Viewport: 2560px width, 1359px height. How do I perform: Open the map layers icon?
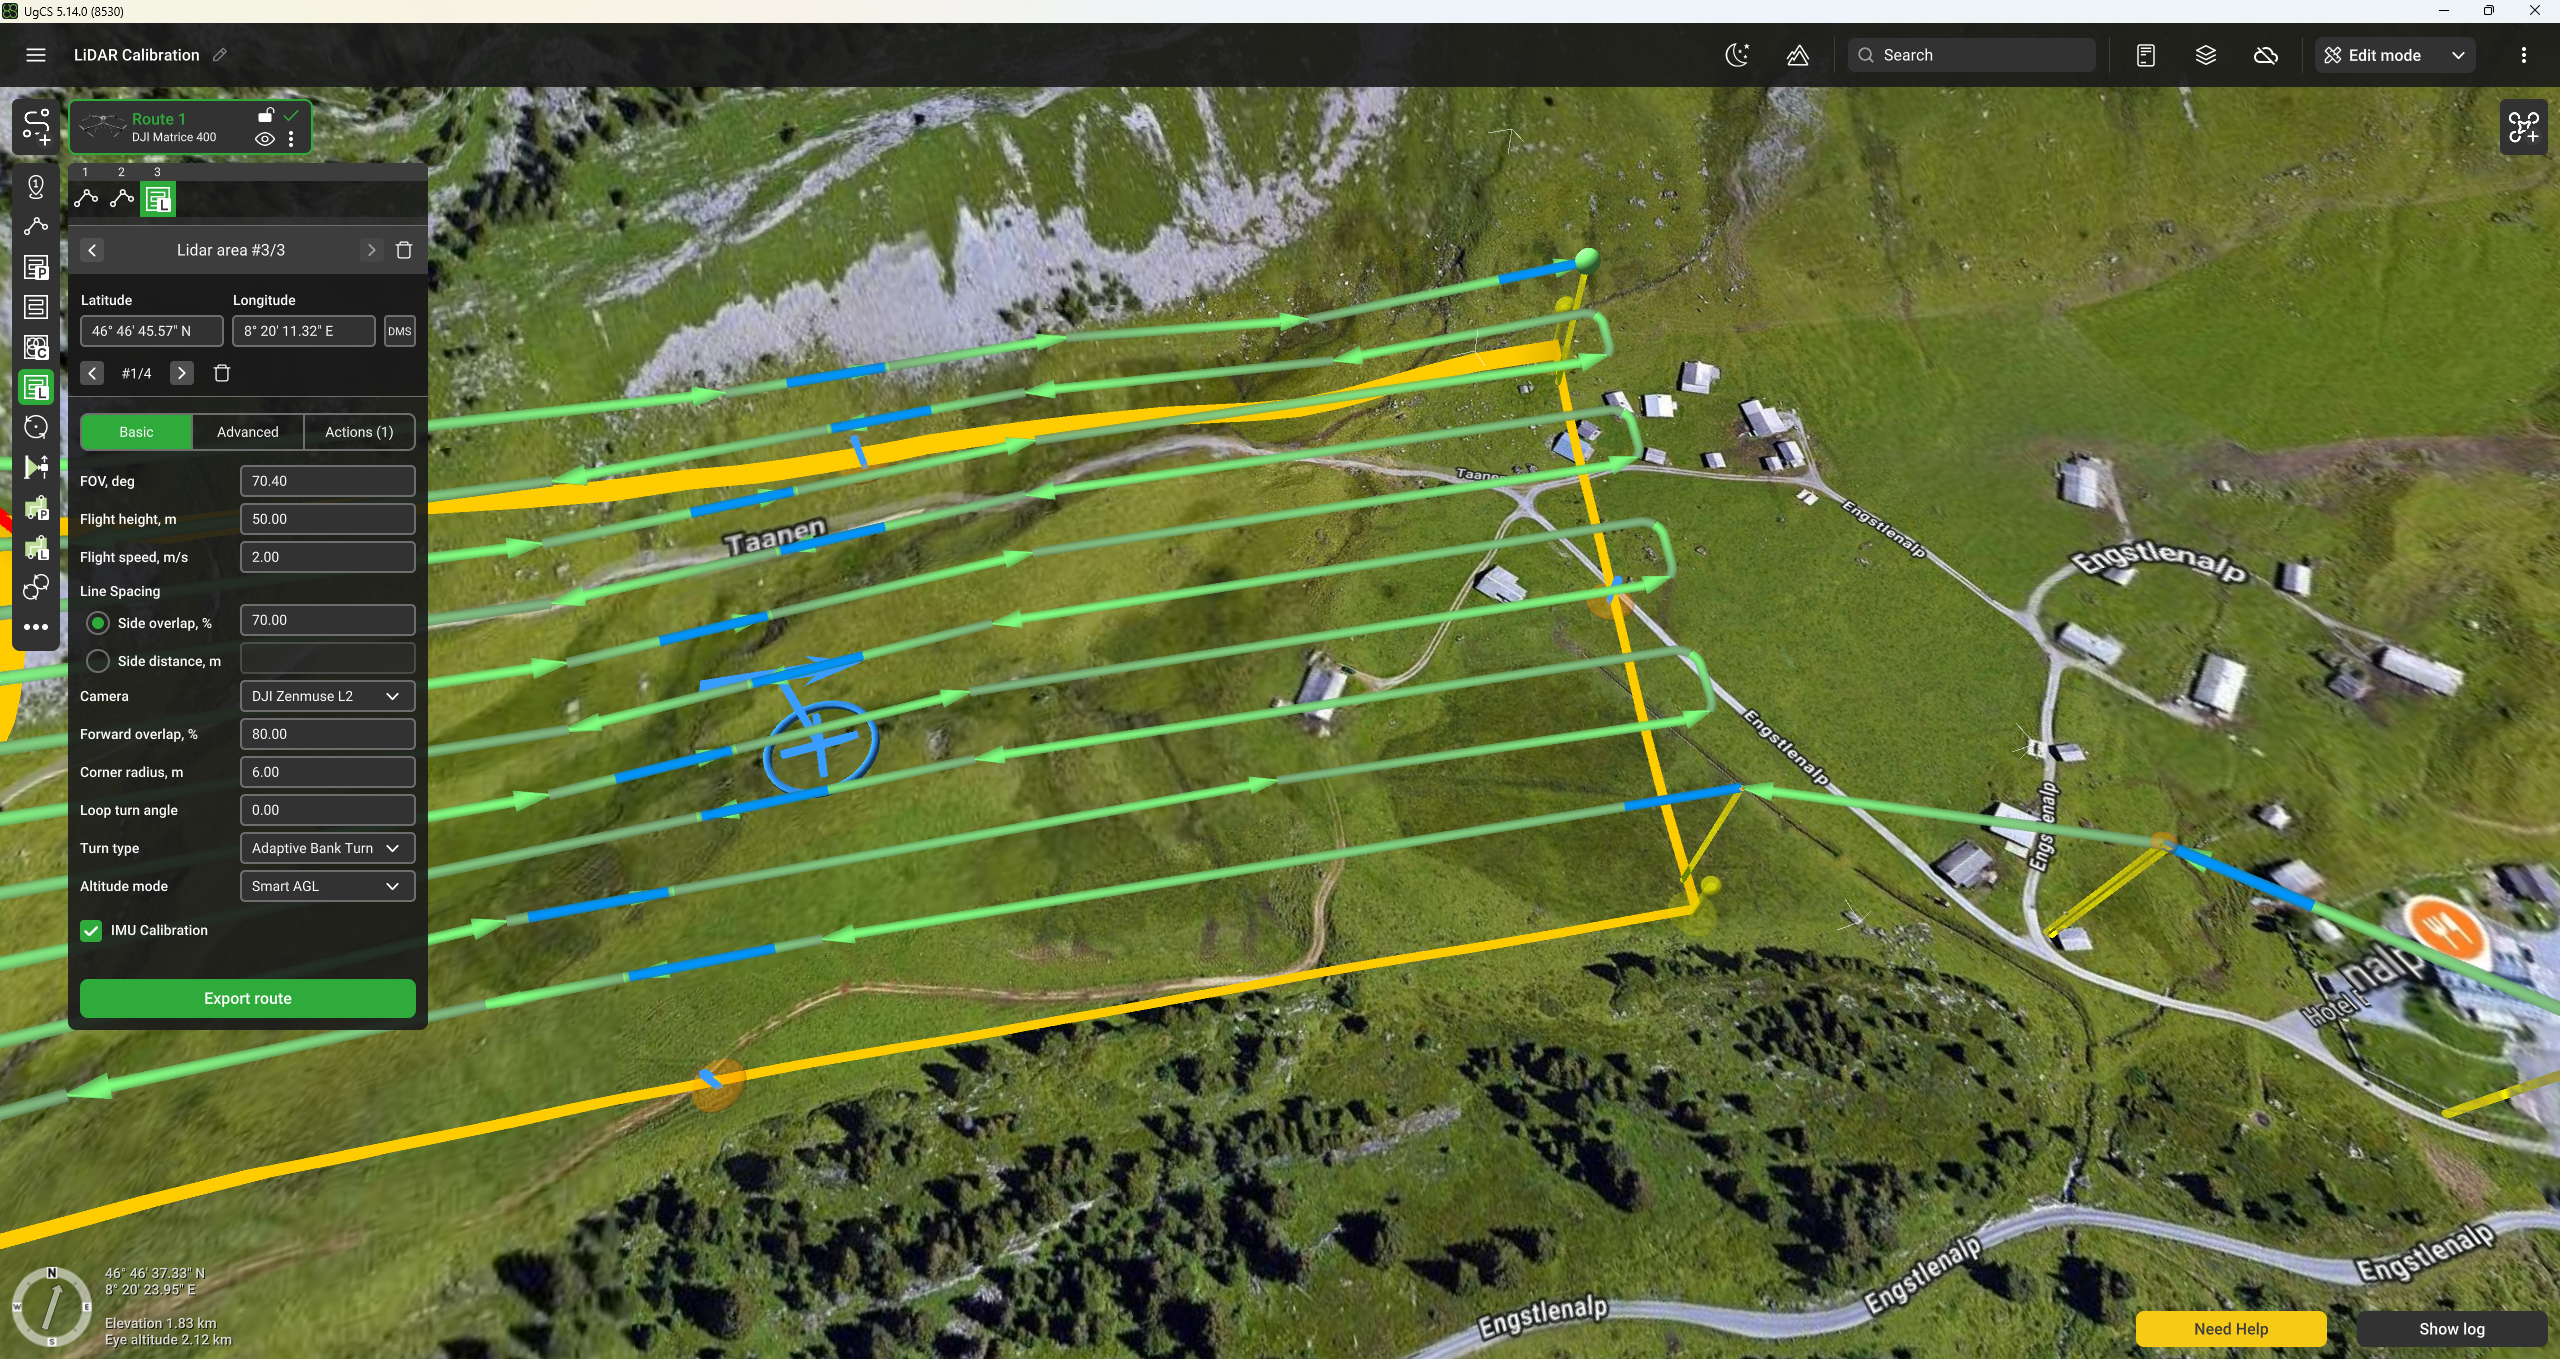point(2205,55)
